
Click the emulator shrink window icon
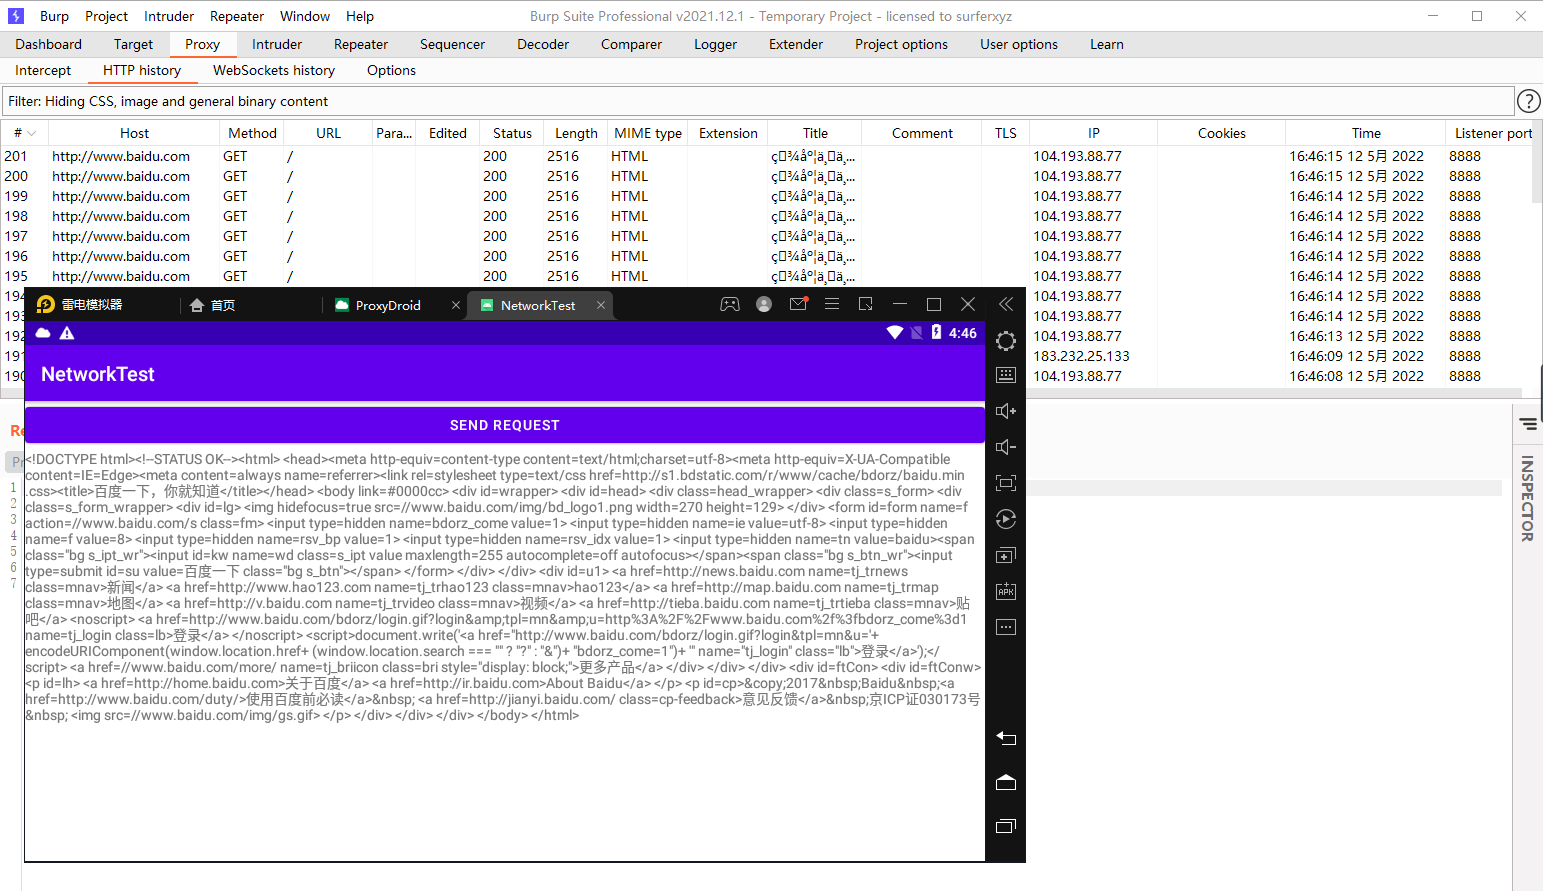(x=866, y=304)
